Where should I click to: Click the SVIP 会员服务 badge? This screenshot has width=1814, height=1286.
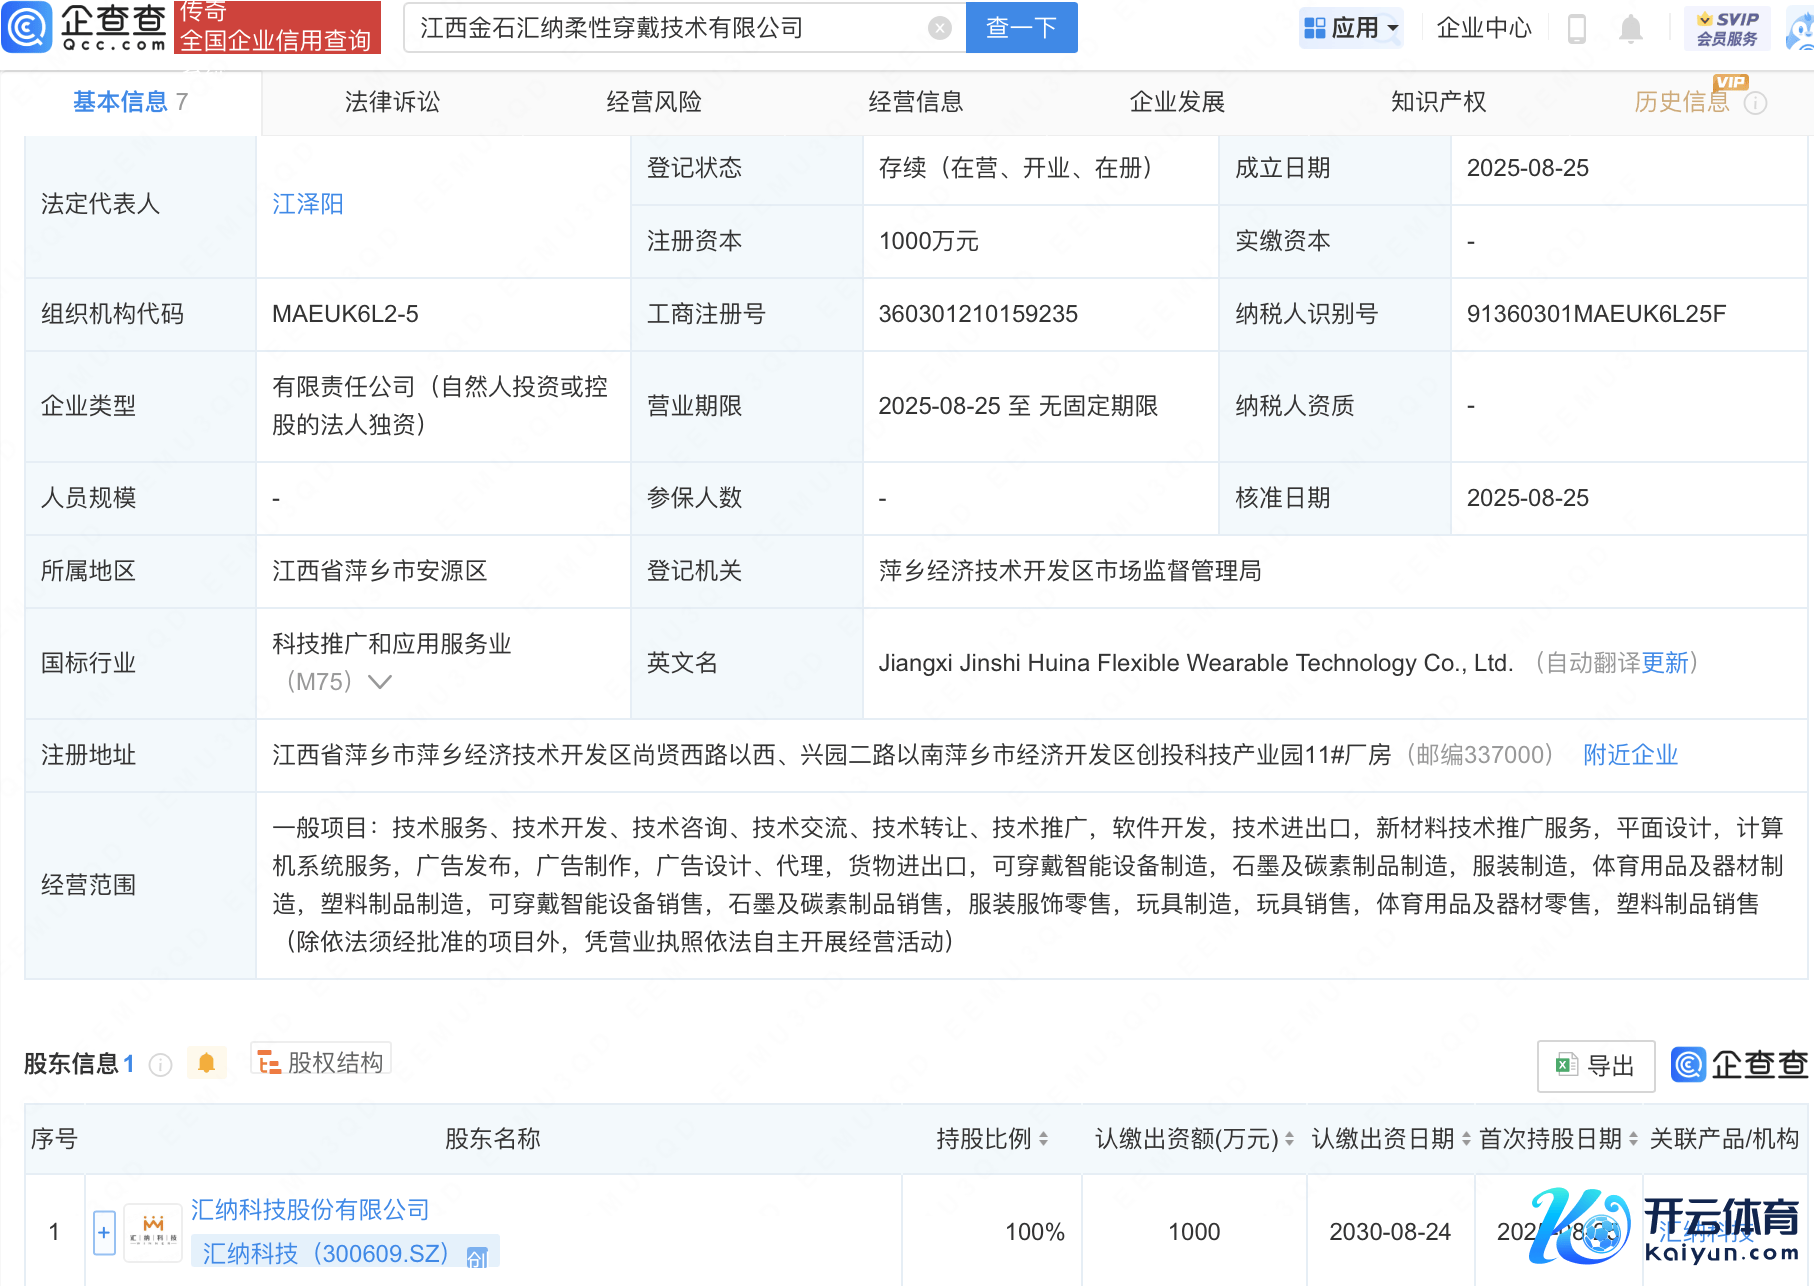point(1727,28)
